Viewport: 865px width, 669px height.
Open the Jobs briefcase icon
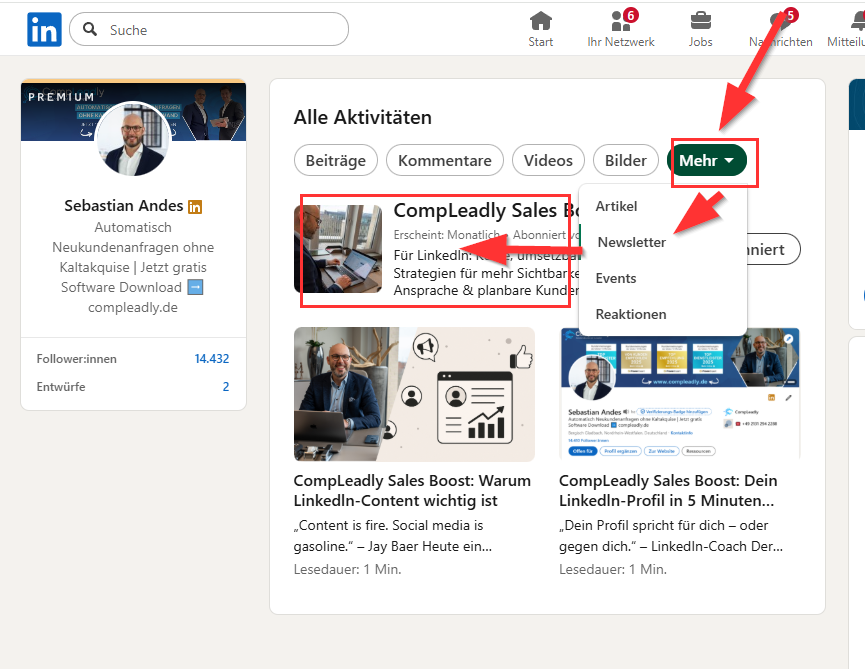(701, 22)
